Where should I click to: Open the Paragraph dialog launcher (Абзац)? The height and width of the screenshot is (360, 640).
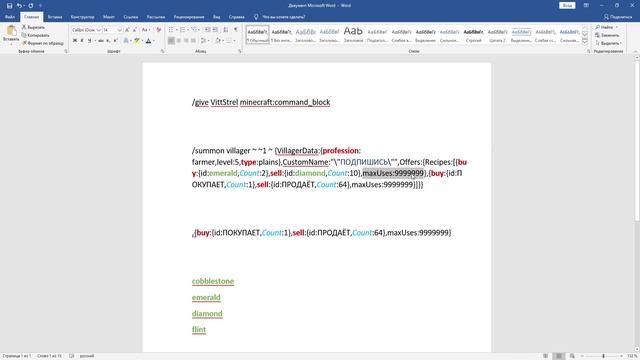pos(240,51)
